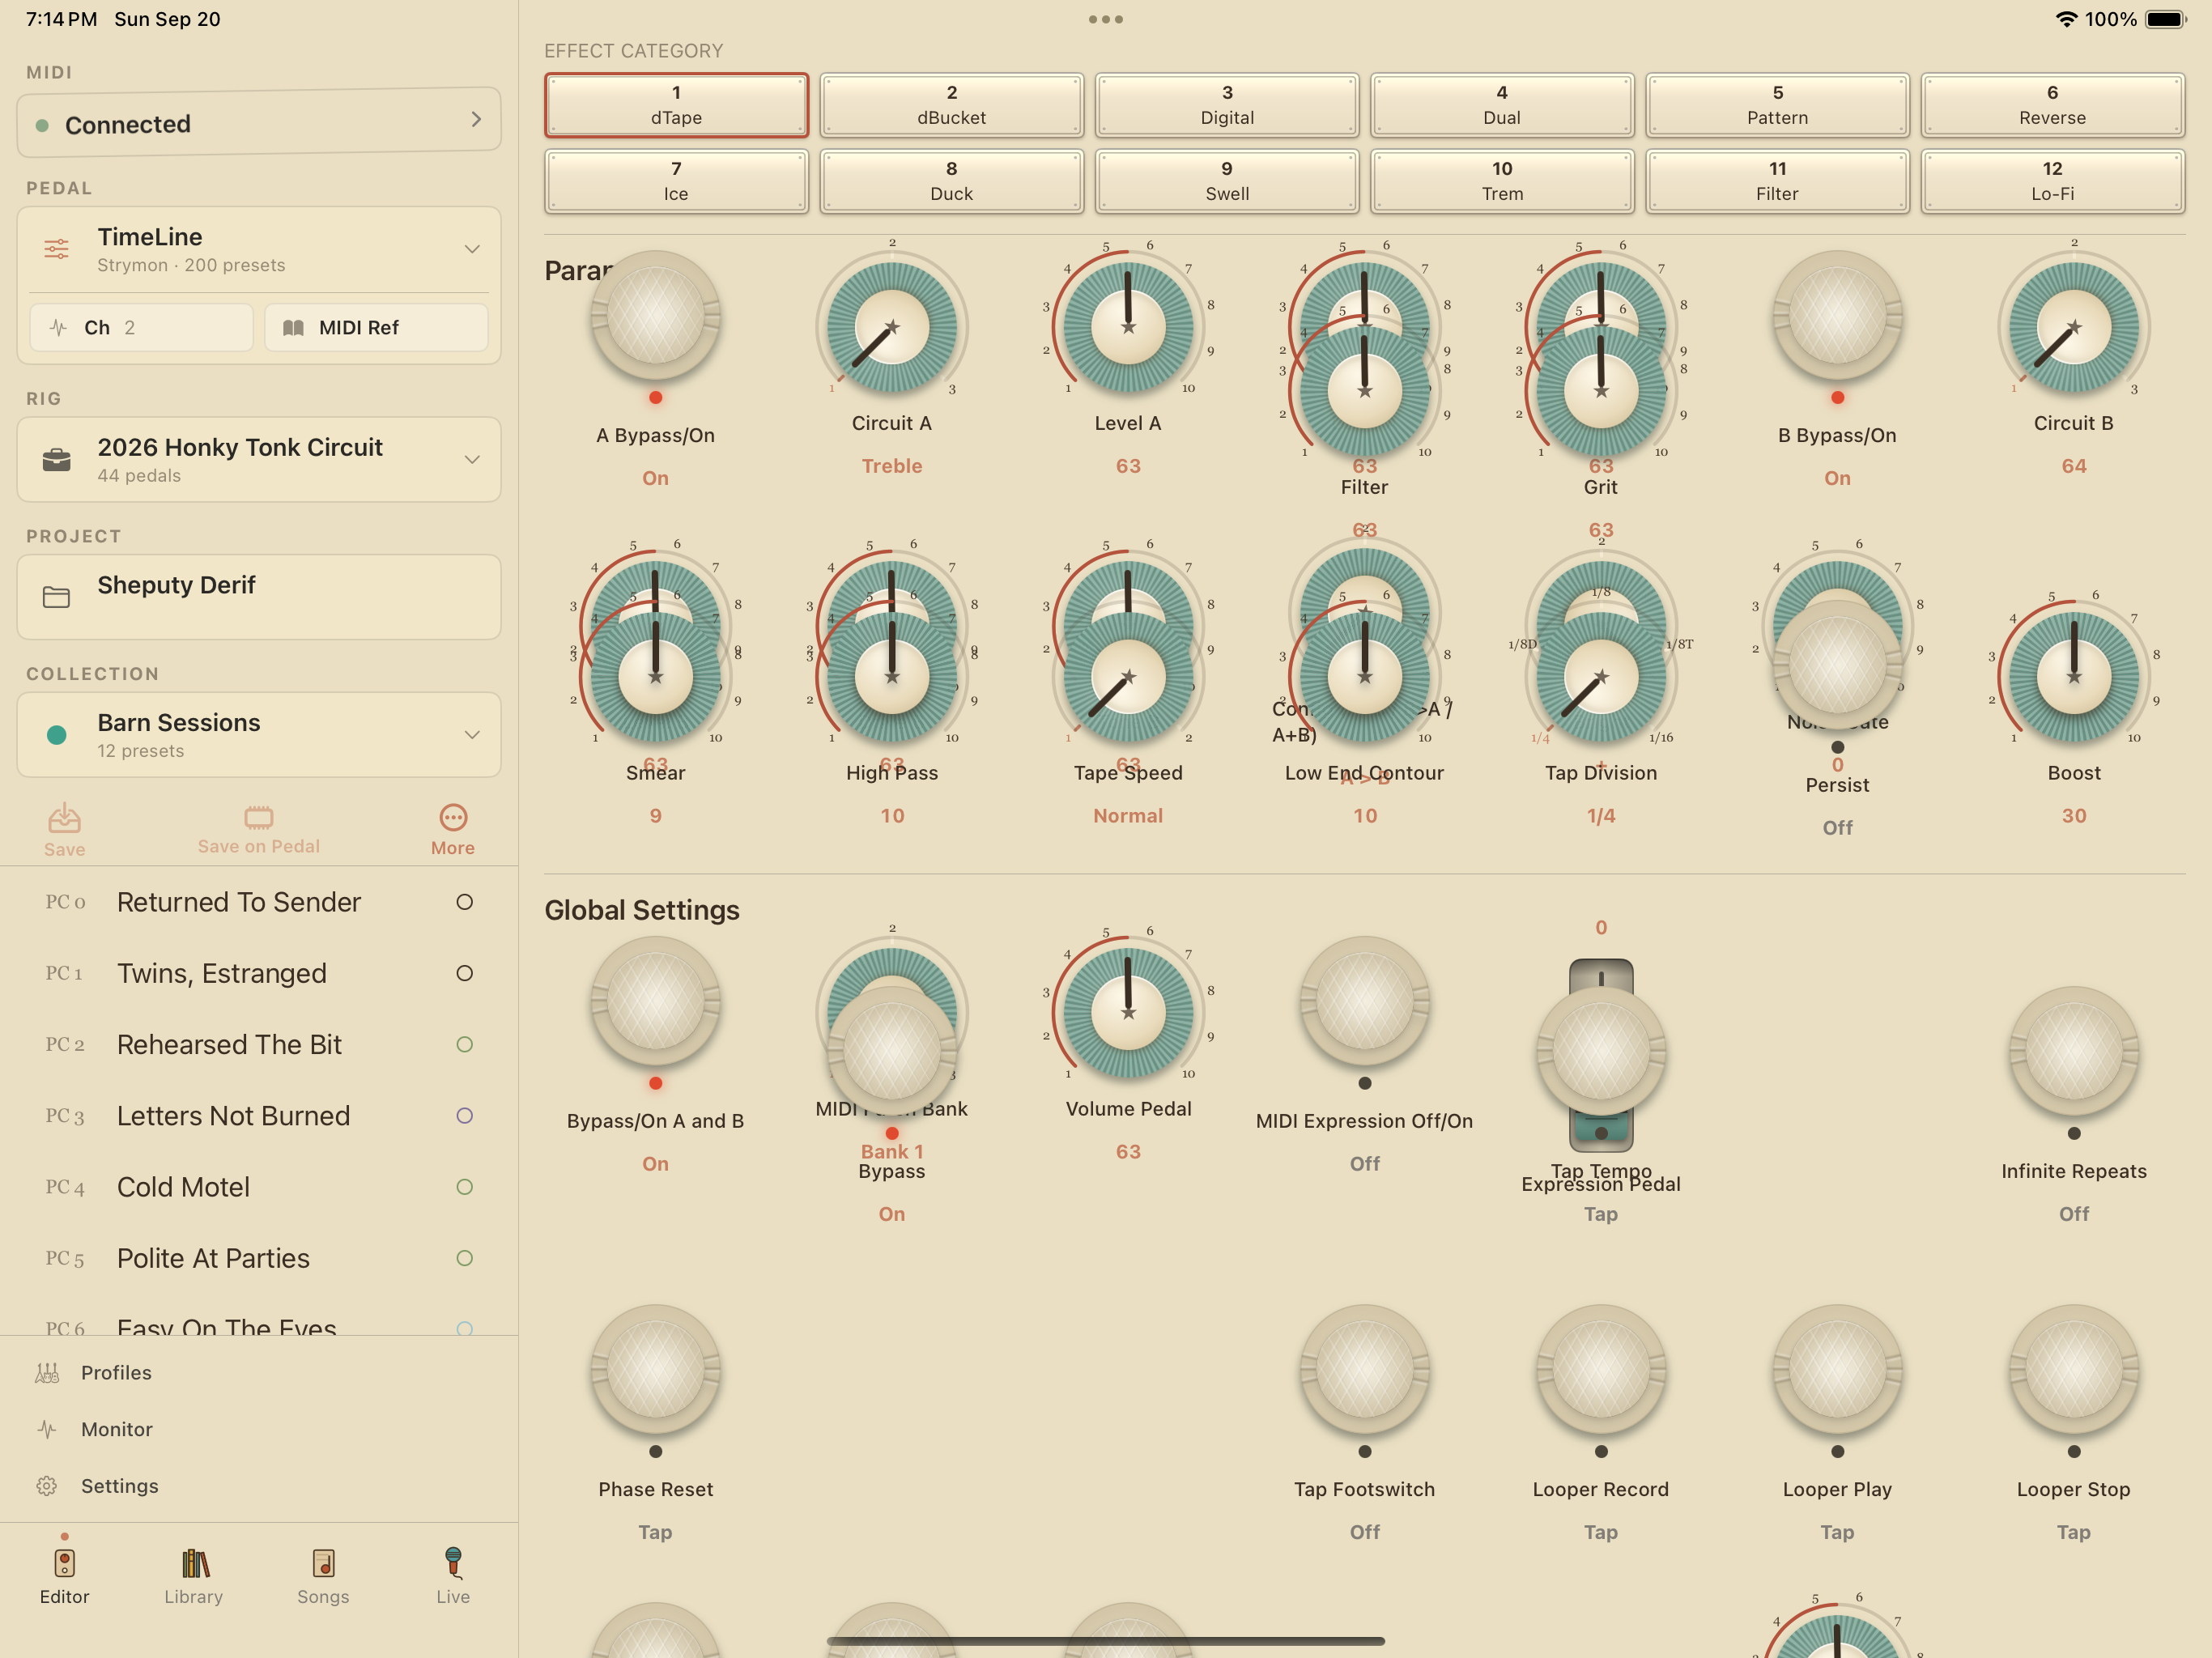Open the MIDI Connected chevron row

tap(259, 122)
